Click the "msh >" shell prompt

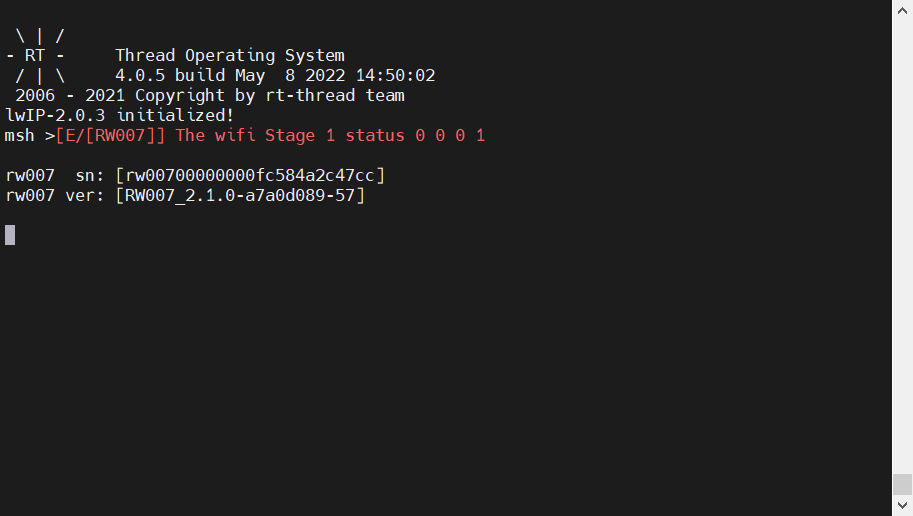tap(29, 136)
